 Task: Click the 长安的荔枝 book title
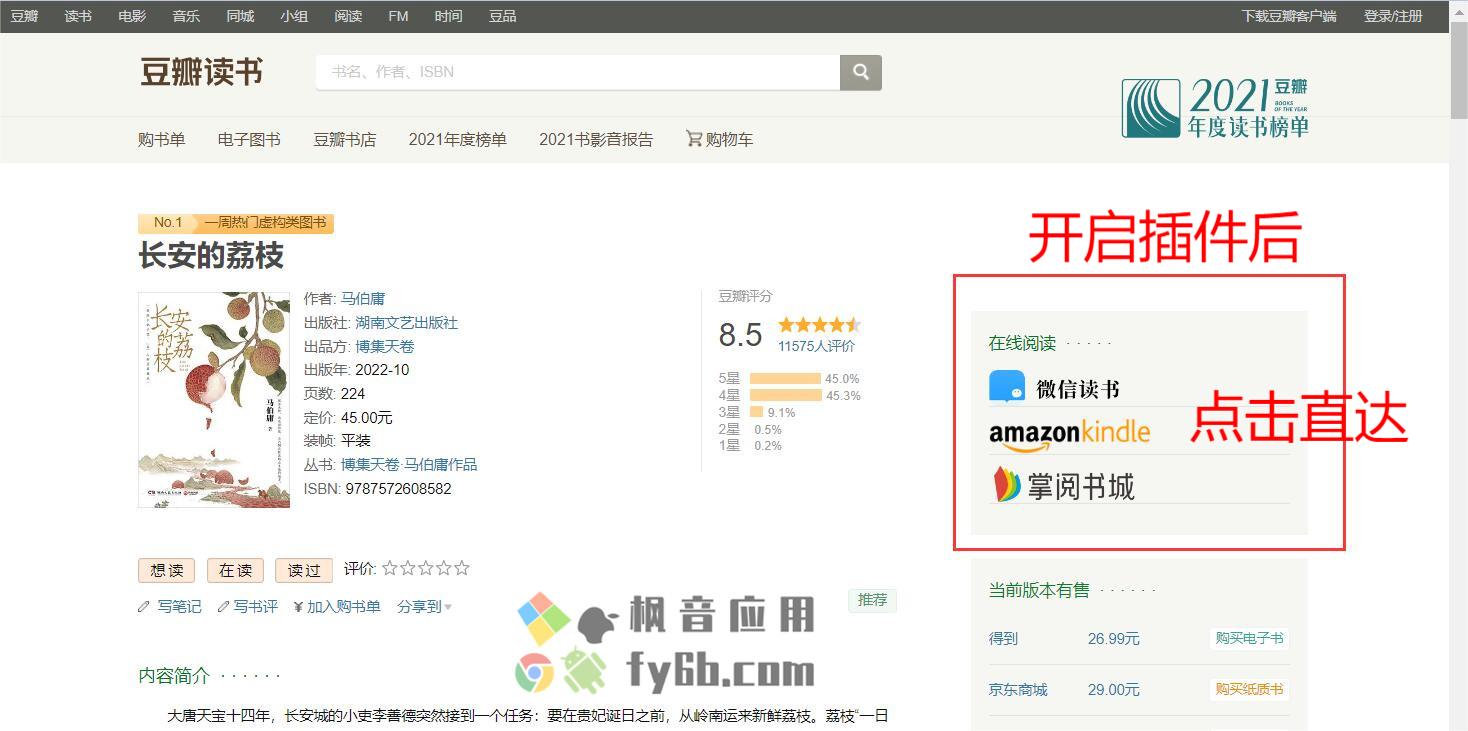click(x=211, y=256)
